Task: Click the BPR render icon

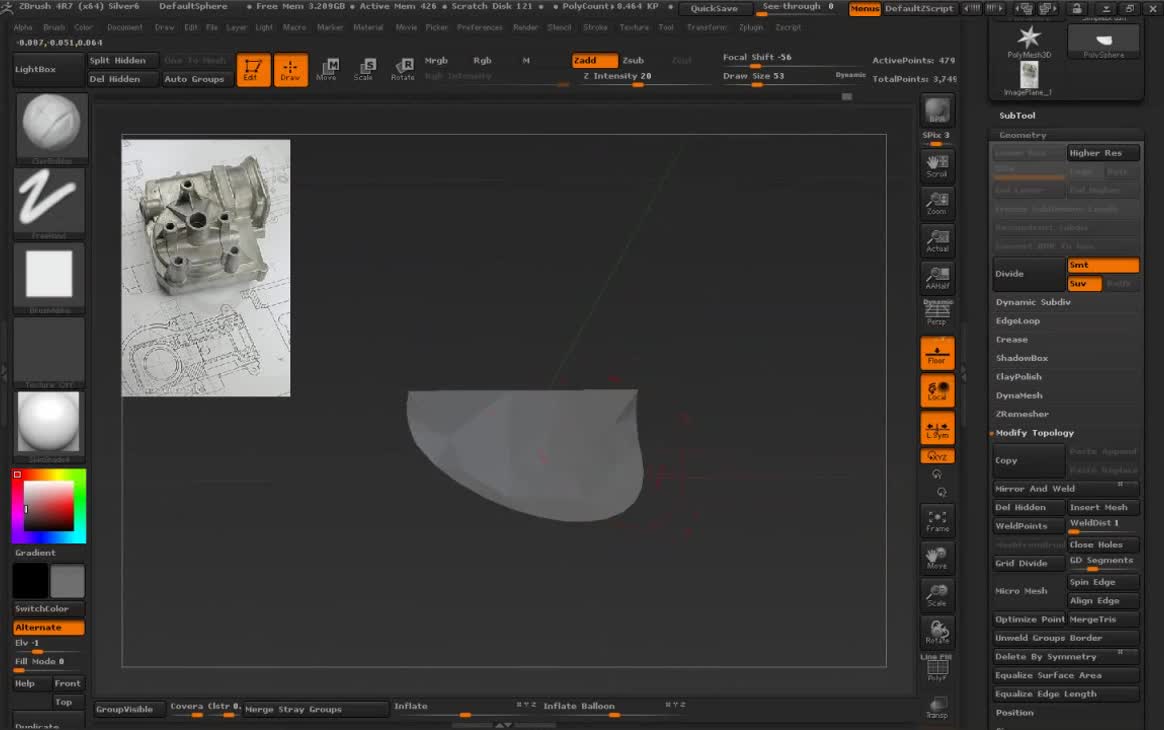Action: 937,111
